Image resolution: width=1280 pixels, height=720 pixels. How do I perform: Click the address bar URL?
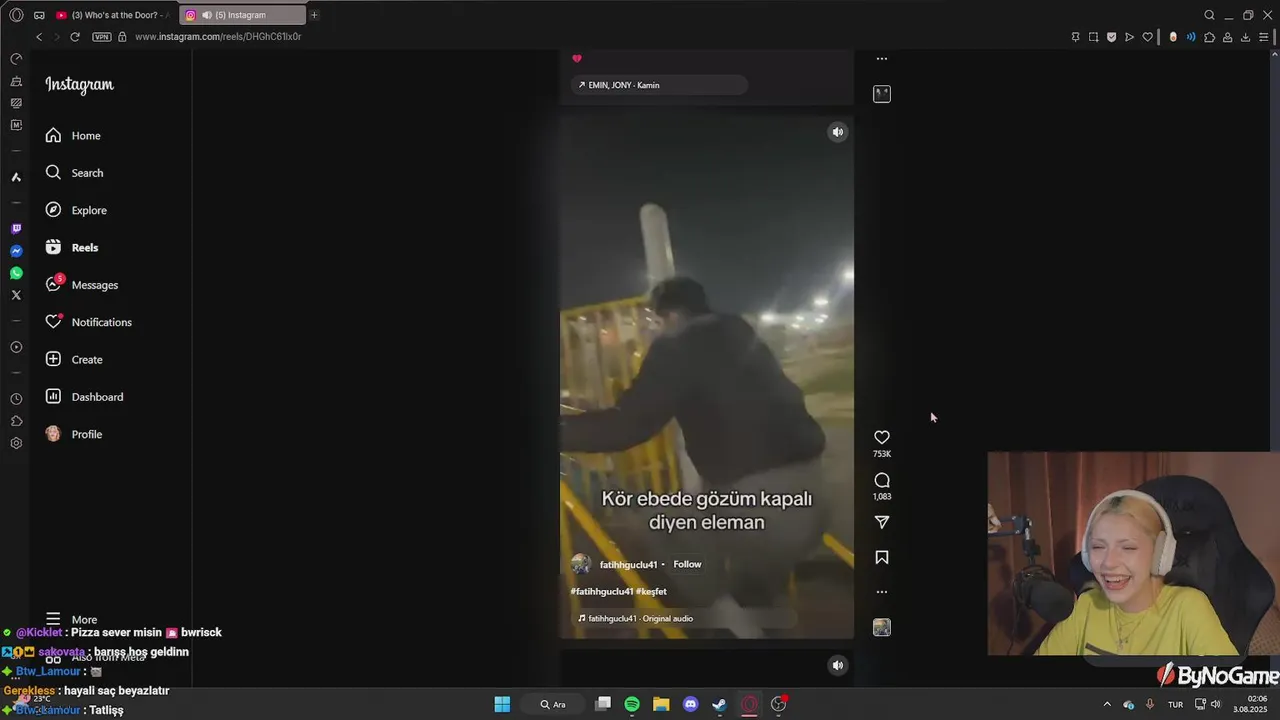[218, 37]
